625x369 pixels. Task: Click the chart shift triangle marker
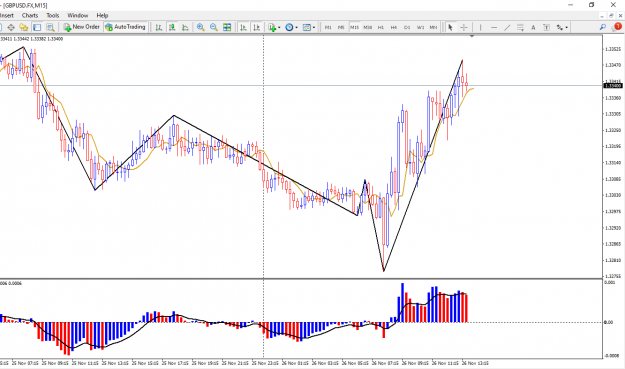pyautogui.click(x=472, y=36)
